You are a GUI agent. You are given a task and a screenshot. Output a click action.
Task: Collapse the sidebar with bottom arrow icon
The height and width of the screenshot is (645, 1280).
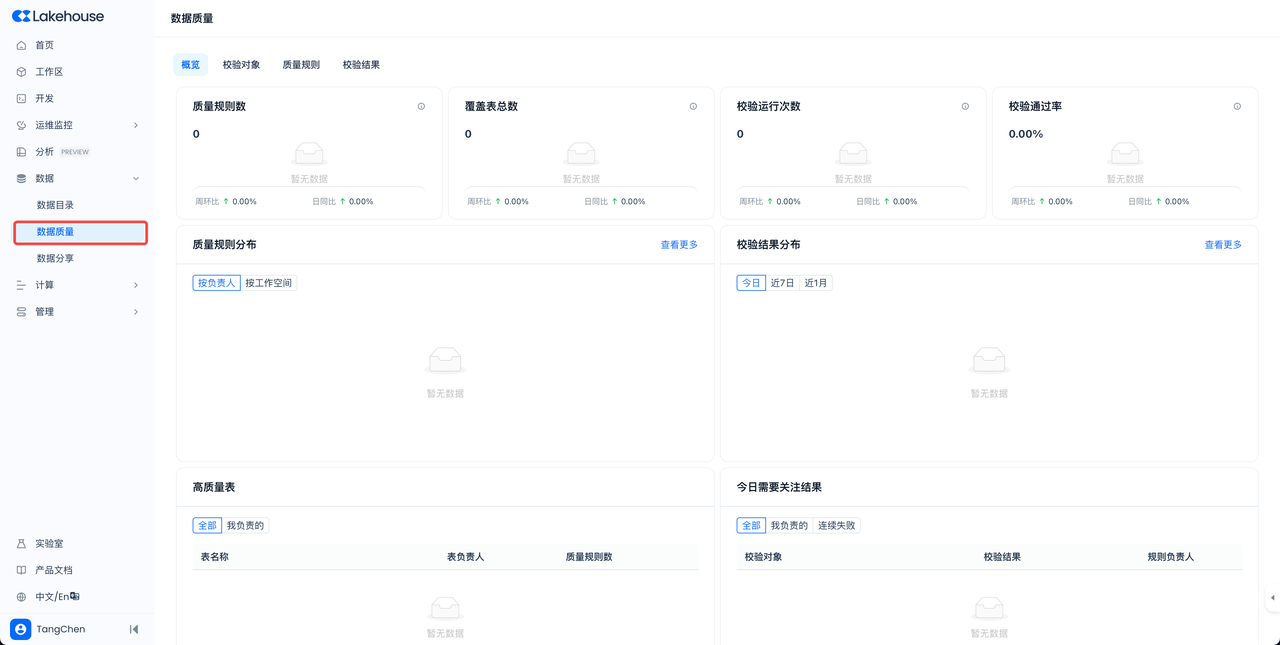134,629
